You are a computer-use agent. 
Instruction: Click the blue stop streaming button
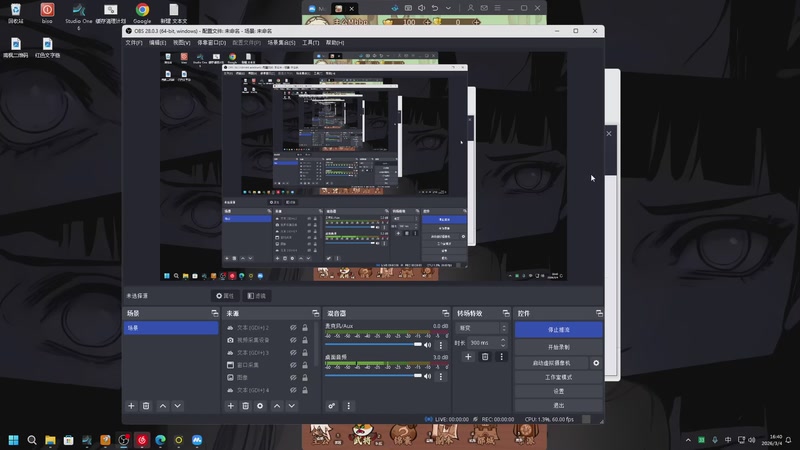(x=559, y=330)
